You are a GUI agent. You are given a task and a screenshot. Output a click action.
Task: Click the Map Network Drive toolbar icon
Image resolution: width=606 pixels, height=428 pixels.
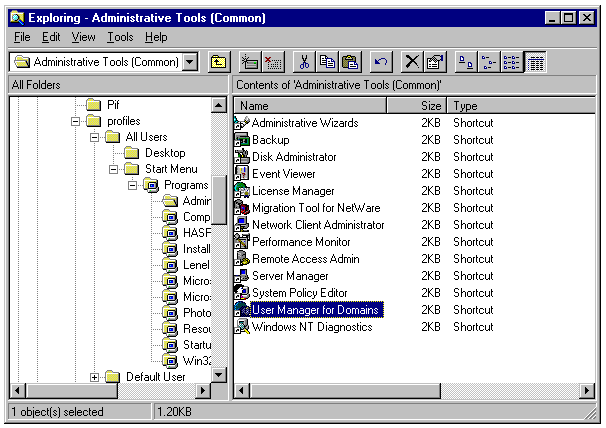250,62
